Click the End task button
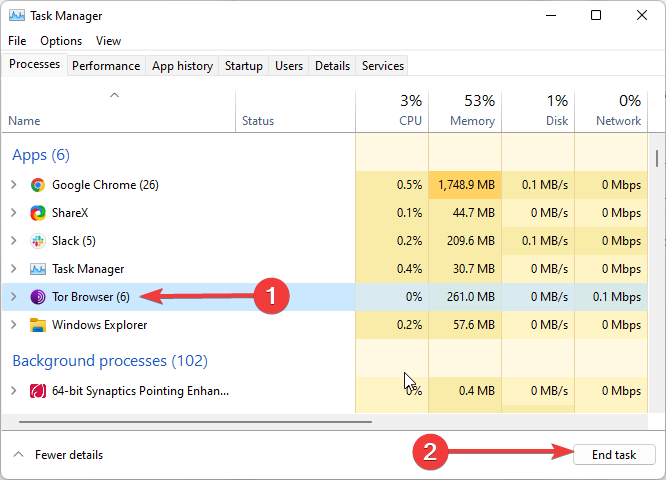Viewport: 666px width, 480px height. 614,455
